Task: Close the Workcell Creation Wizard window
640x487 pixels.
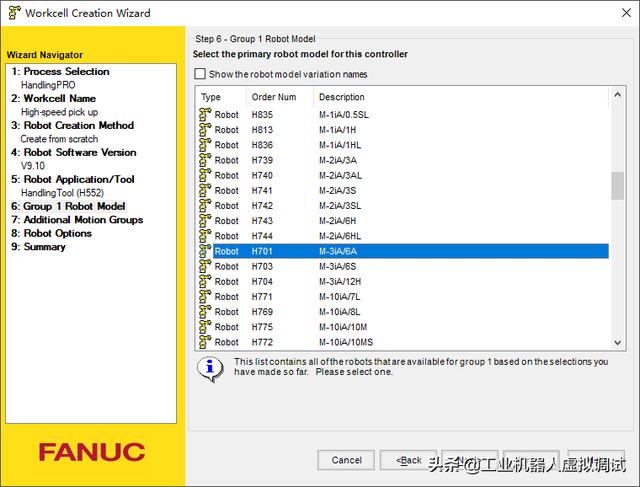Action: pyautogui.click(x=626, y=13)
